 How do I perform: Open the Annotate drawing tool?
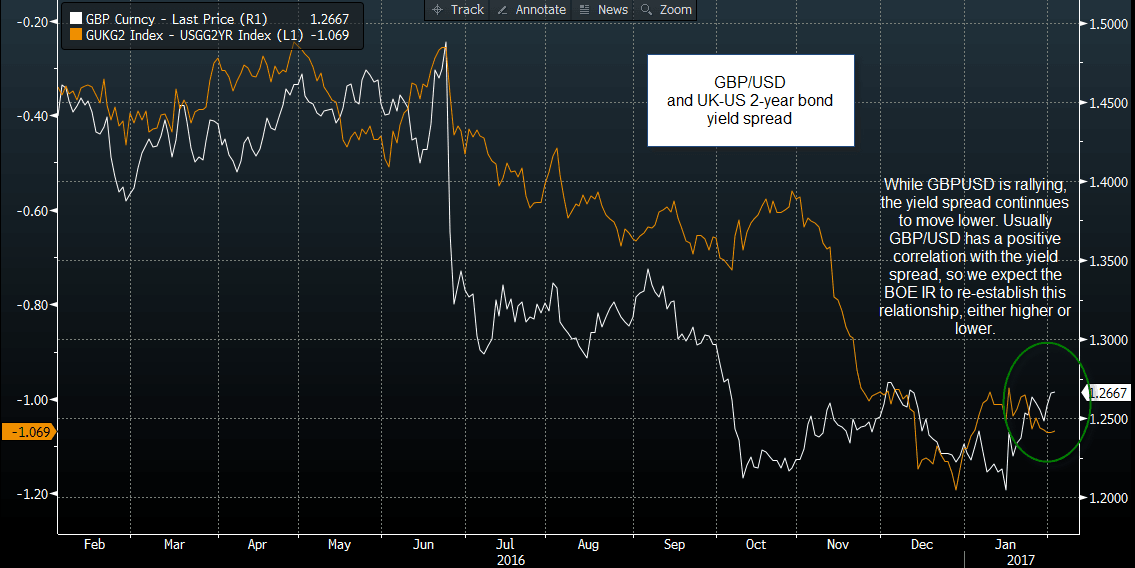point(531,9)
